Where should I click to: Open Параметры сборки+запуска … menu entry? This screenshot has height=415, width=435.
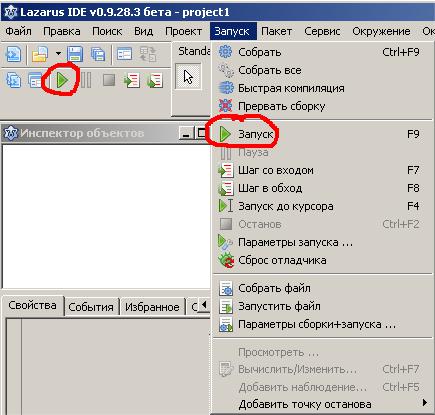coord(323,324)
